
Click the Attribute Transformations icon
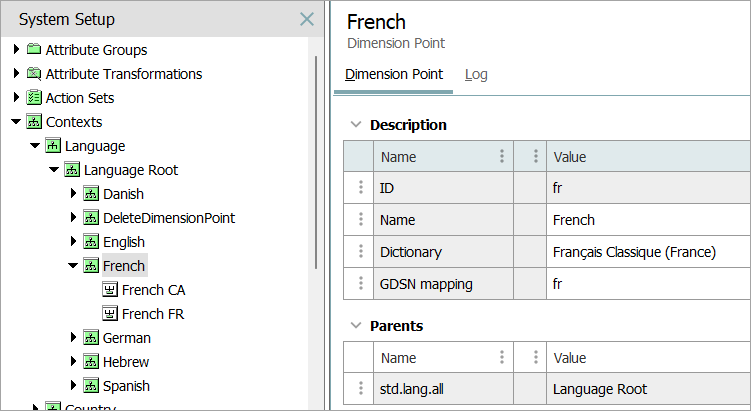pyautogui.click(x=34, y=74)
